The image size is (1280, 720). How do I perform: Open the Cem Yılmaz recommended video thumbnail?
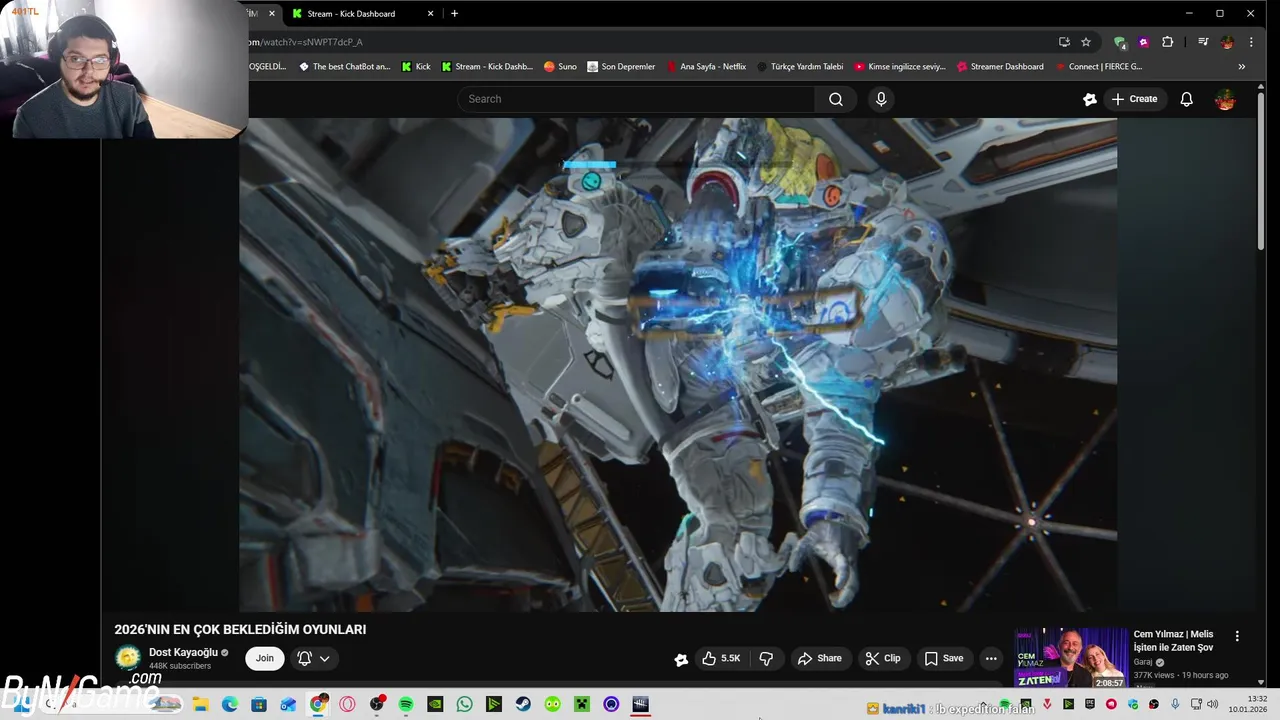pyautogui.click(x=1071, y=658)
